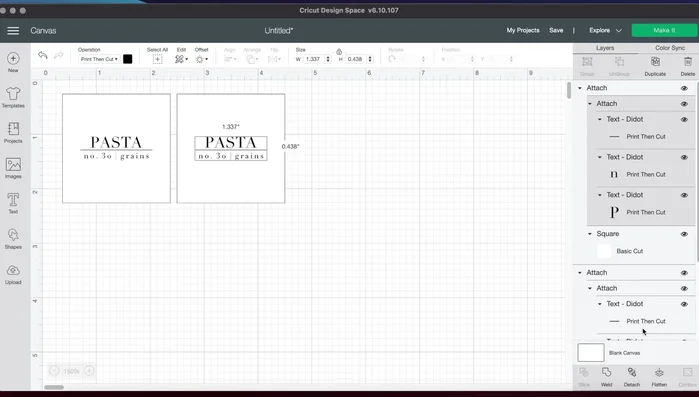Click the Group icon in Layers panel
699x397 pixels.
point(587,66)
